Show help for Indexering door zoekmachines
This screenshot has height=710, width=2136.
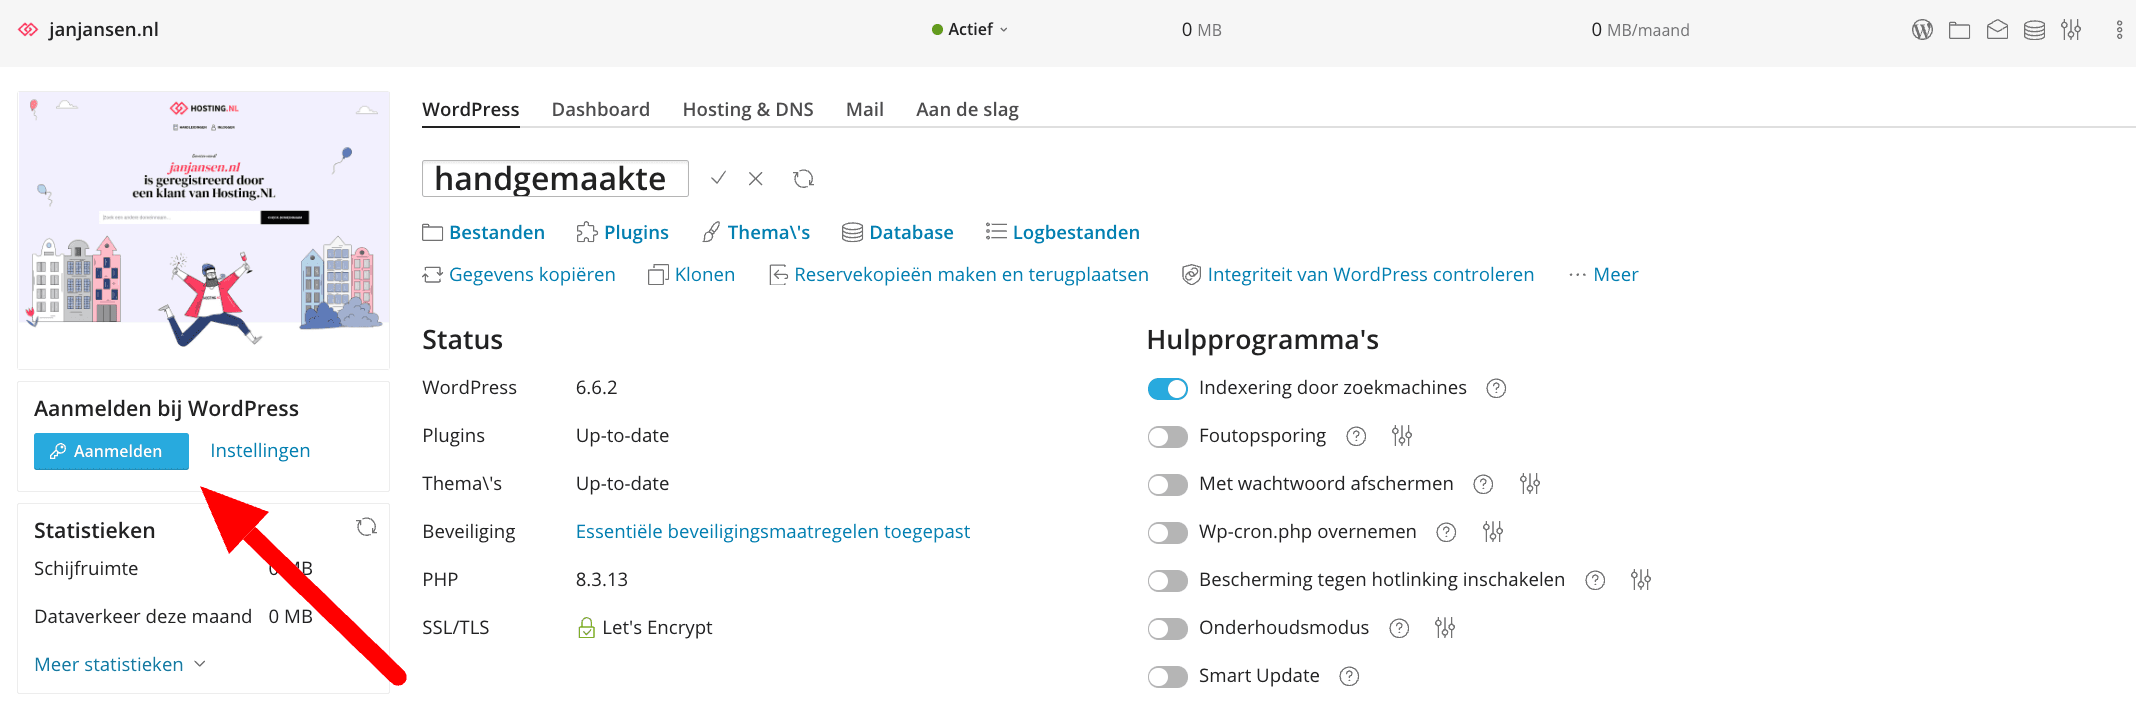(1496, 388)
